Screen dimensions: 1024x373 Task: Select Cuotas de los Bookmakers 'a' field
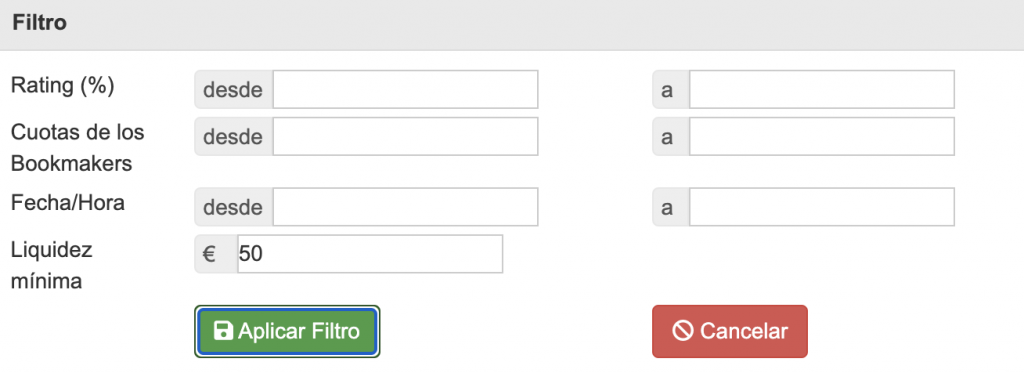[x=822, y=137]
